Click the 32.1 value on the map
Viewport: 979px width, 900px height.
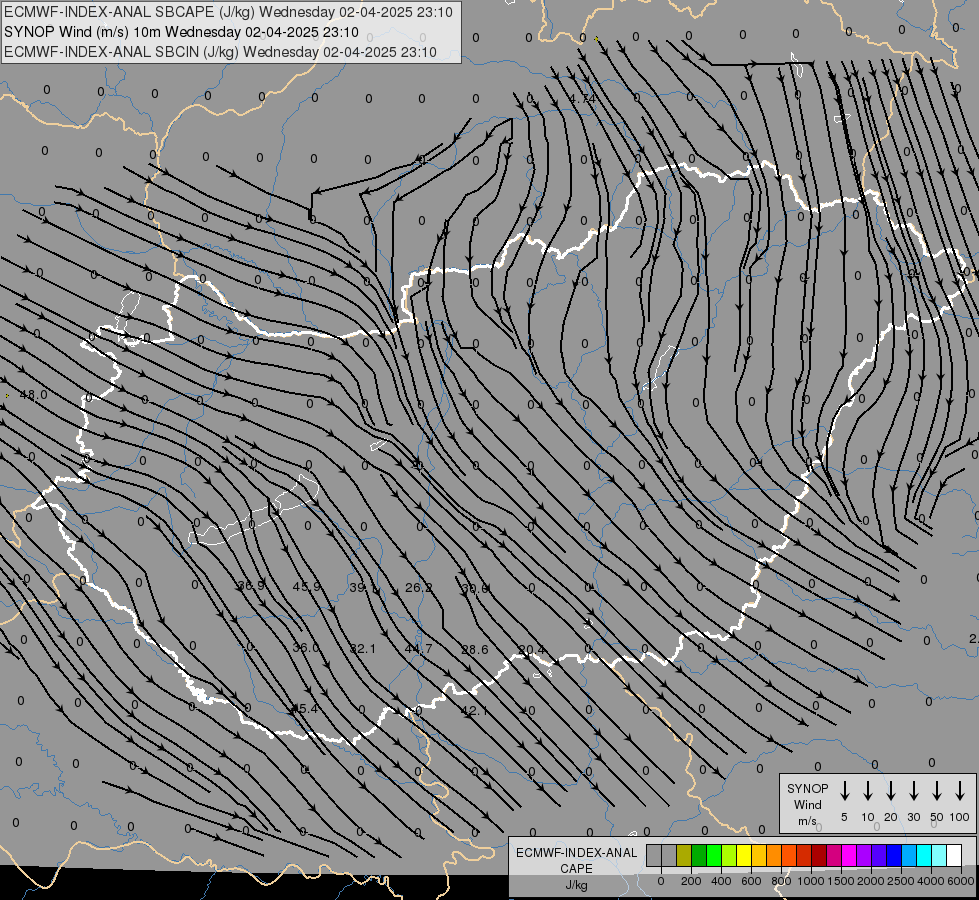tap(362, 649)
